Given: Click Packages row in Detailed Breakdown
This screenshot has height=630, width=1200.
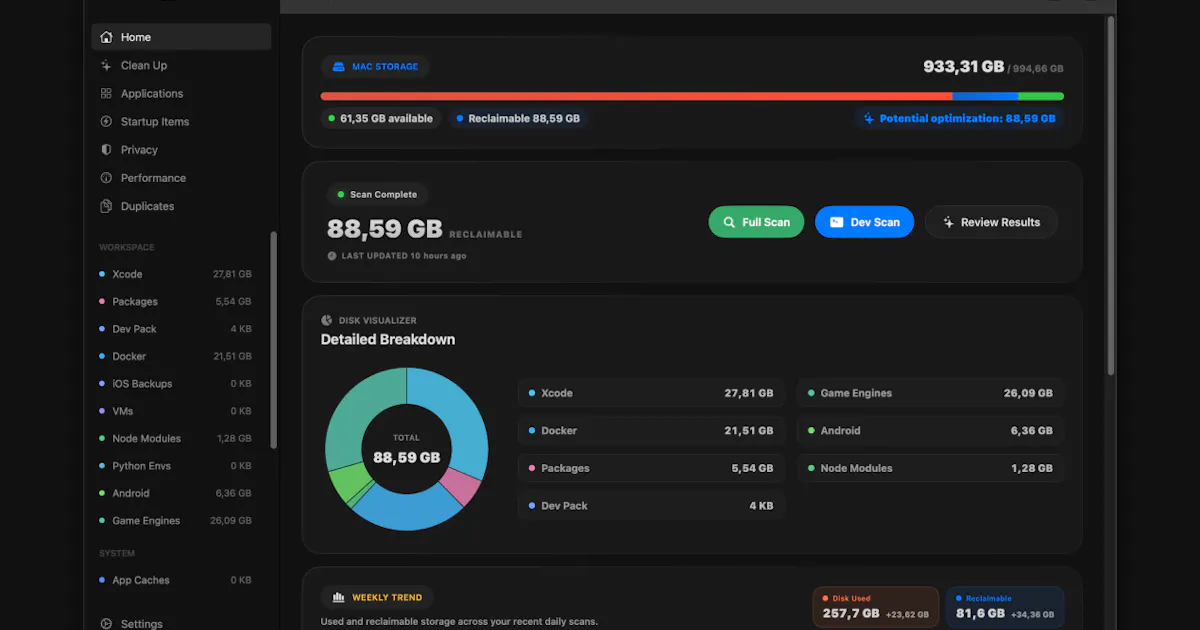Looking at the screenshot, I should (651, 468).
